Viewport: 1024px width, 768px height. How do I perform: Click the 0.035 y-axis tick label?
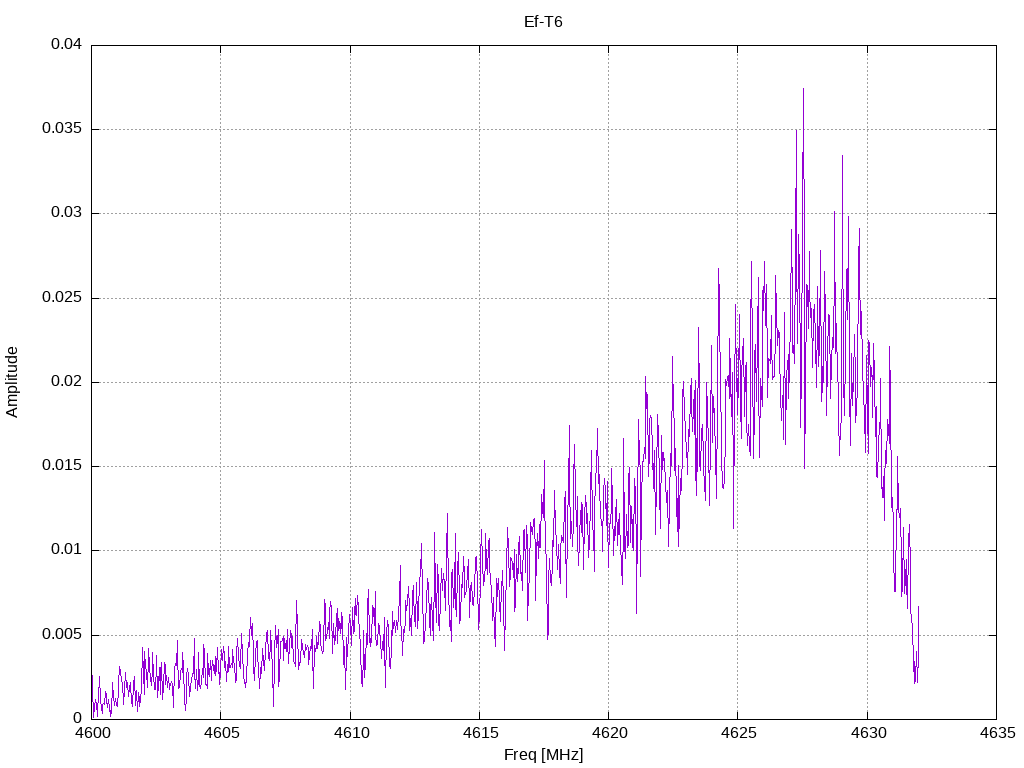tap(62, 129)
